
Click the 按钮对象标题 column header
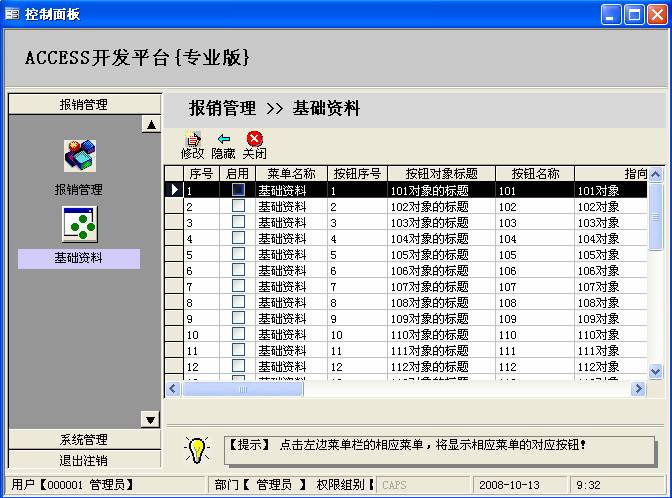441,174
